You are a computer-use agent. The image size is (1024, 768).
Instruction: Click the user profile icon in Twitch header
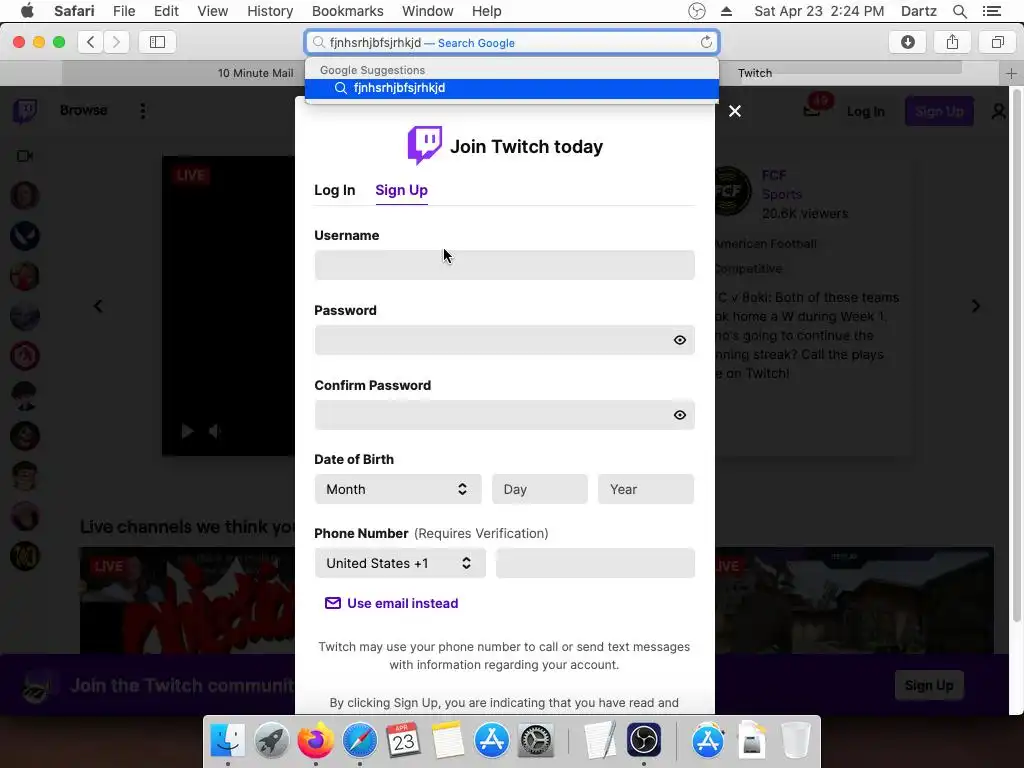(999, 112)
